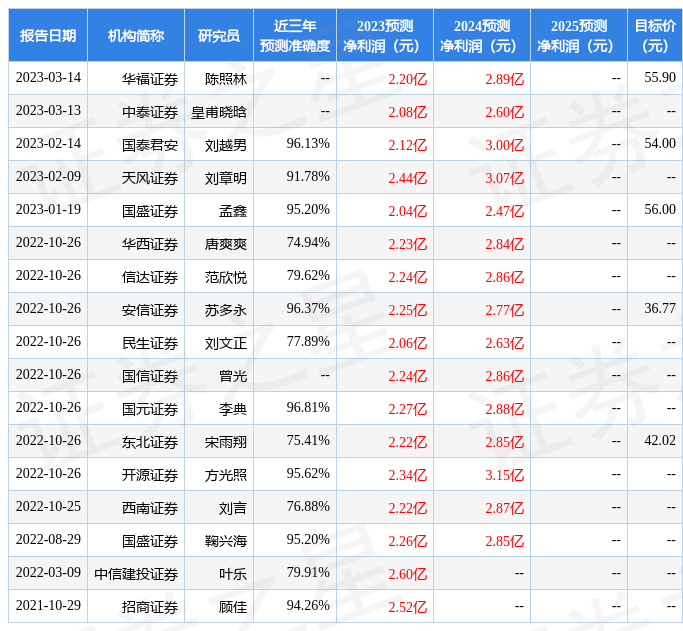Viewport: 683px width, 631px height.
Task: Click 国元证券 institution cell
Action: pyautogui.click(x=150, y=409)
